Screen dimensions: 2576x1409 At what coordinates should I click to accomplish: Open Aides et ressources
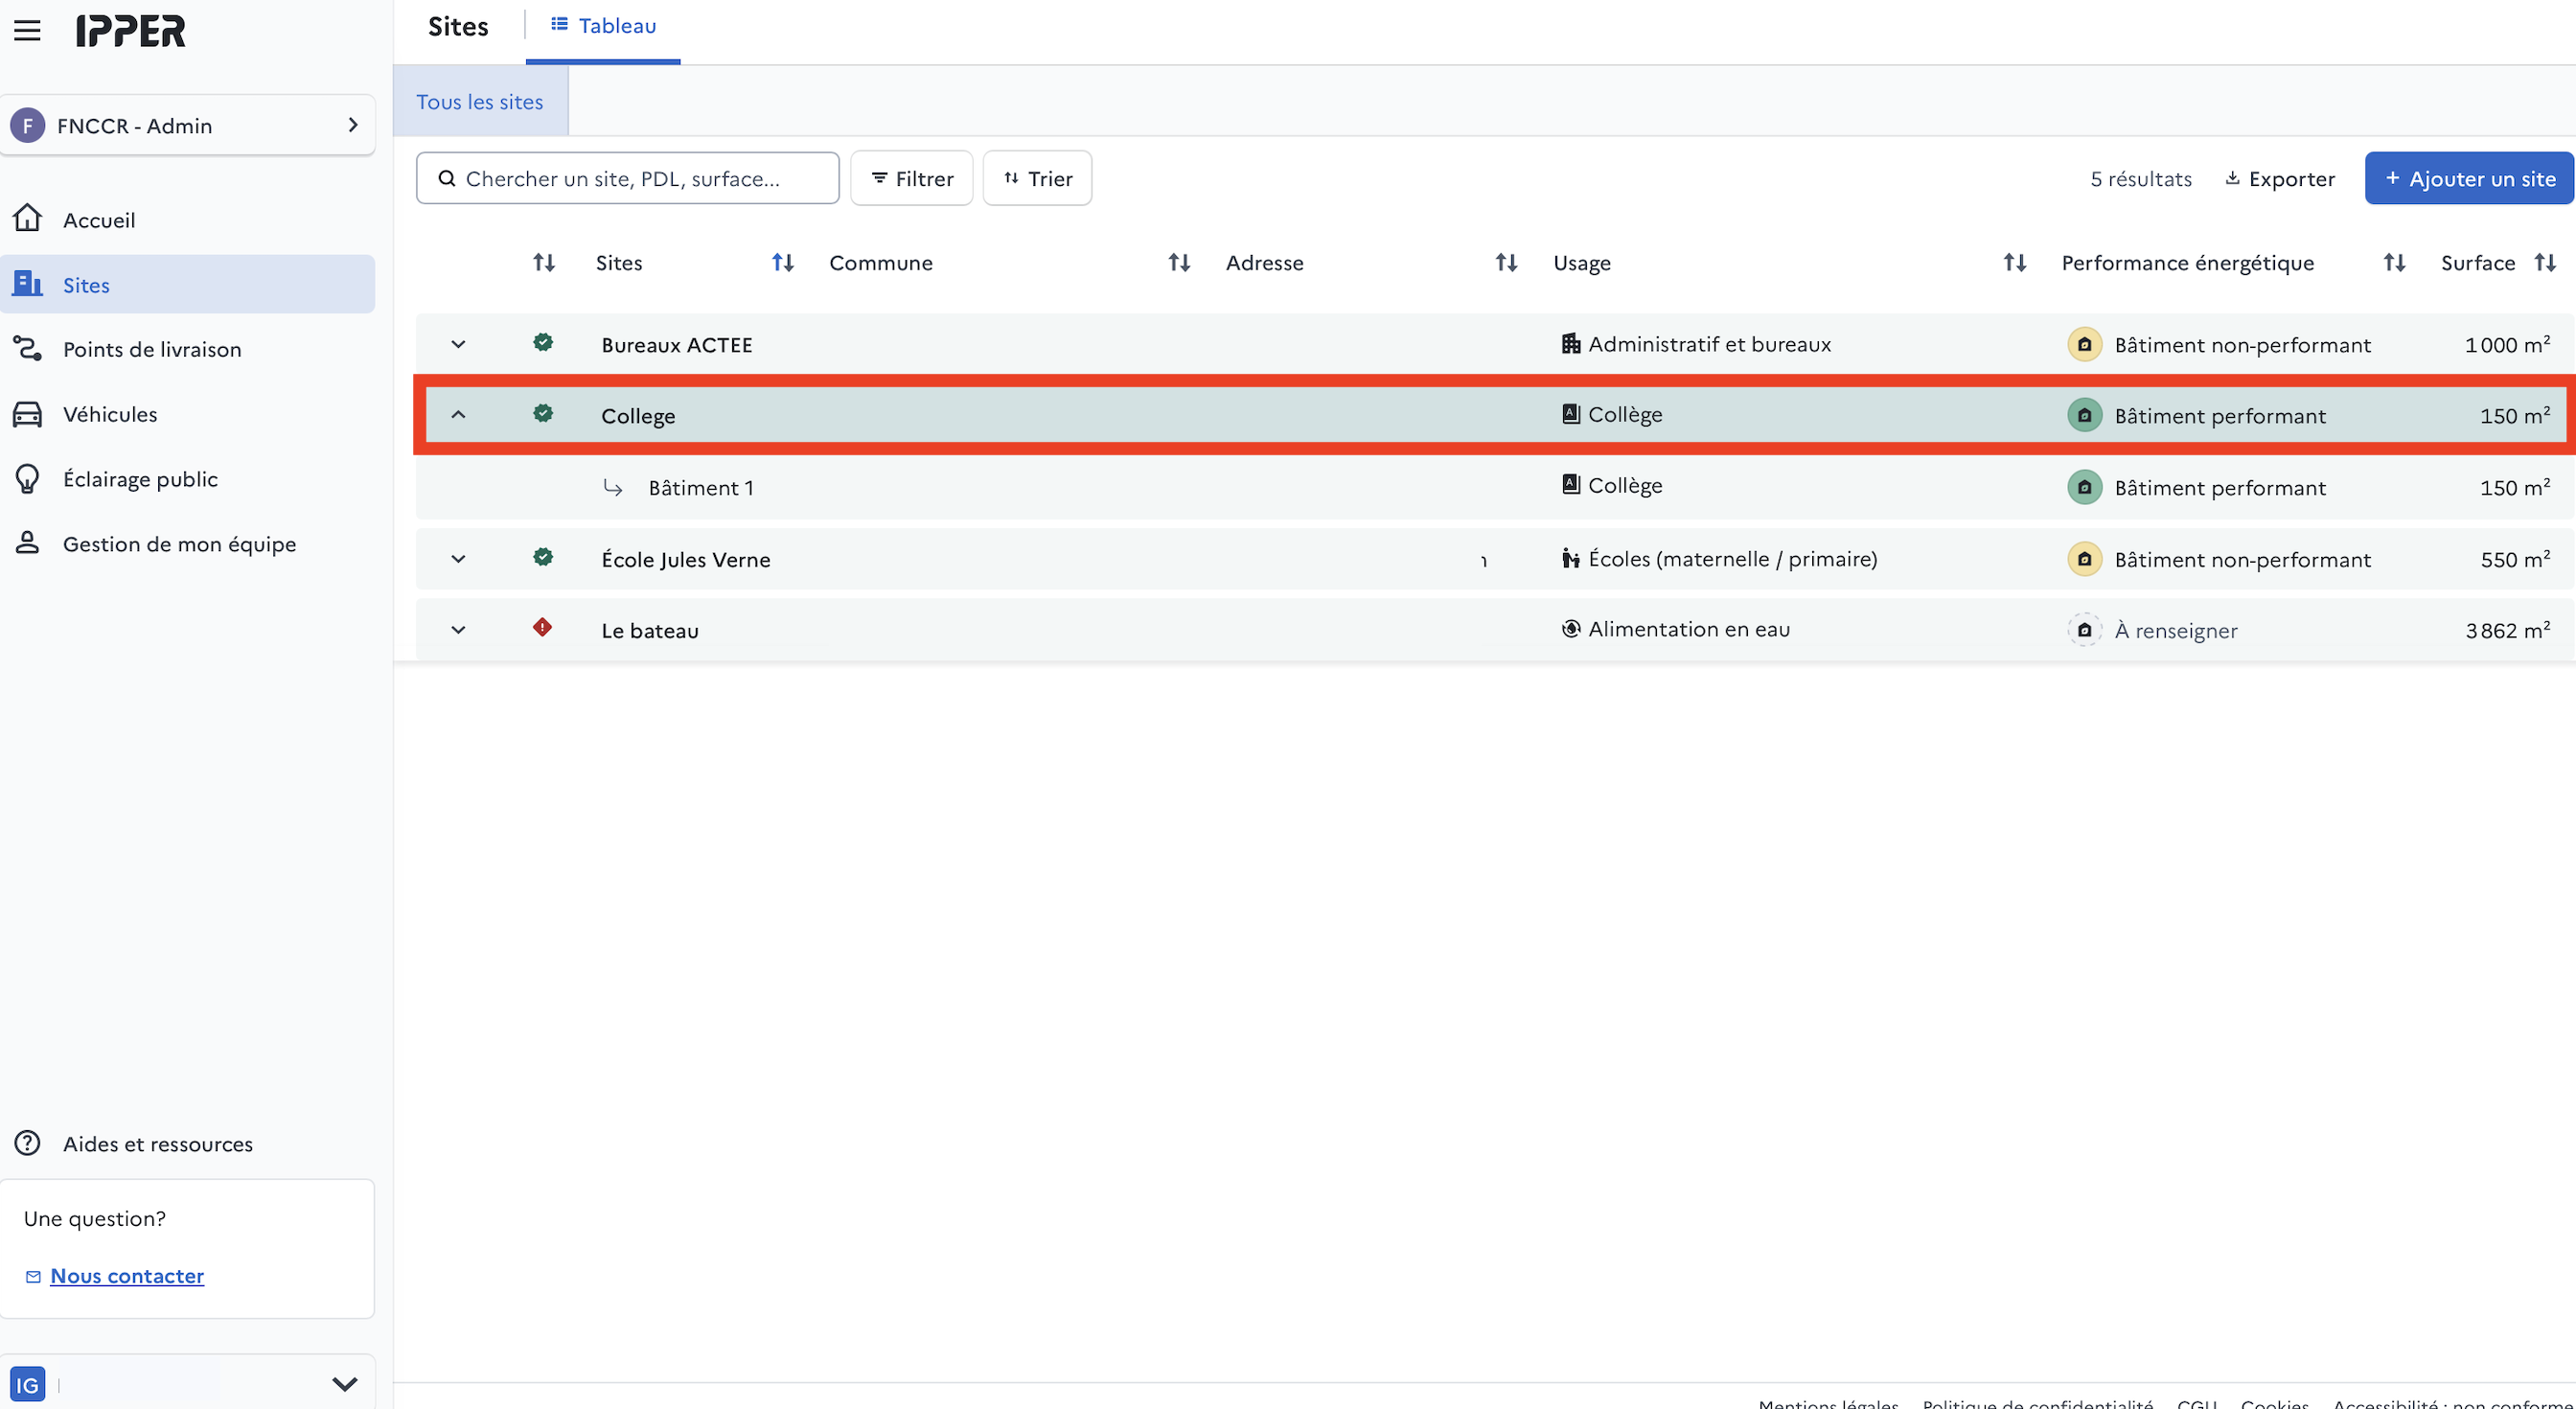[x=188, y=1144]
